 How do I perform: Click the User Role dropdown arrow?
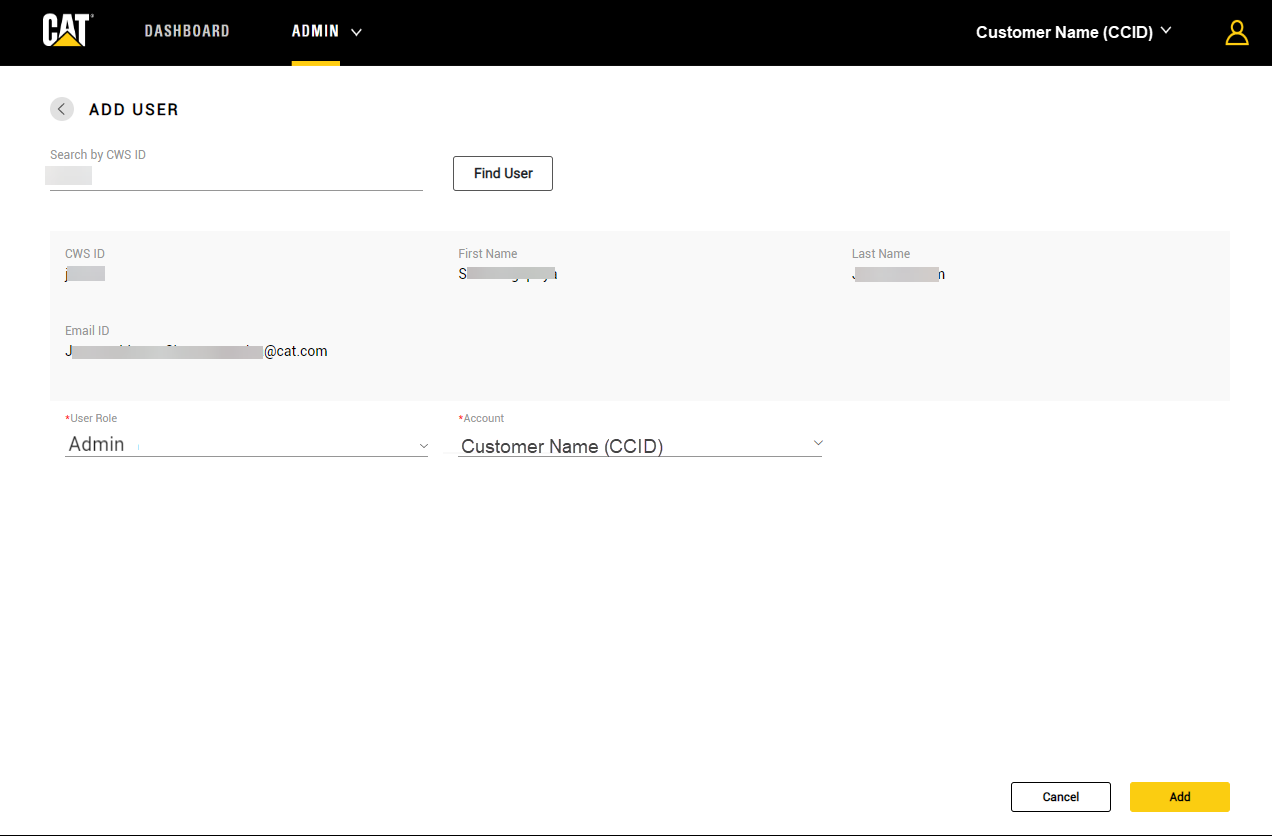[423, 446]
